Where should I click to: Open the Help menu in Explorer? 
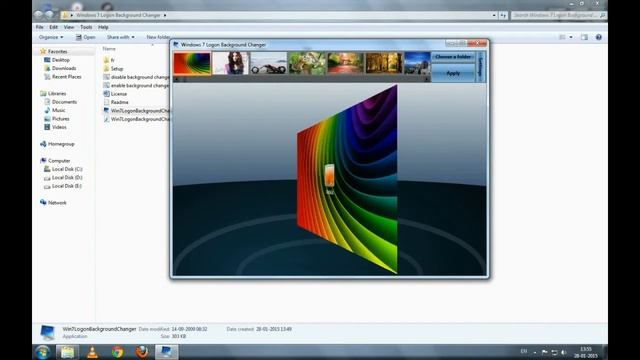tap(103, 27)
